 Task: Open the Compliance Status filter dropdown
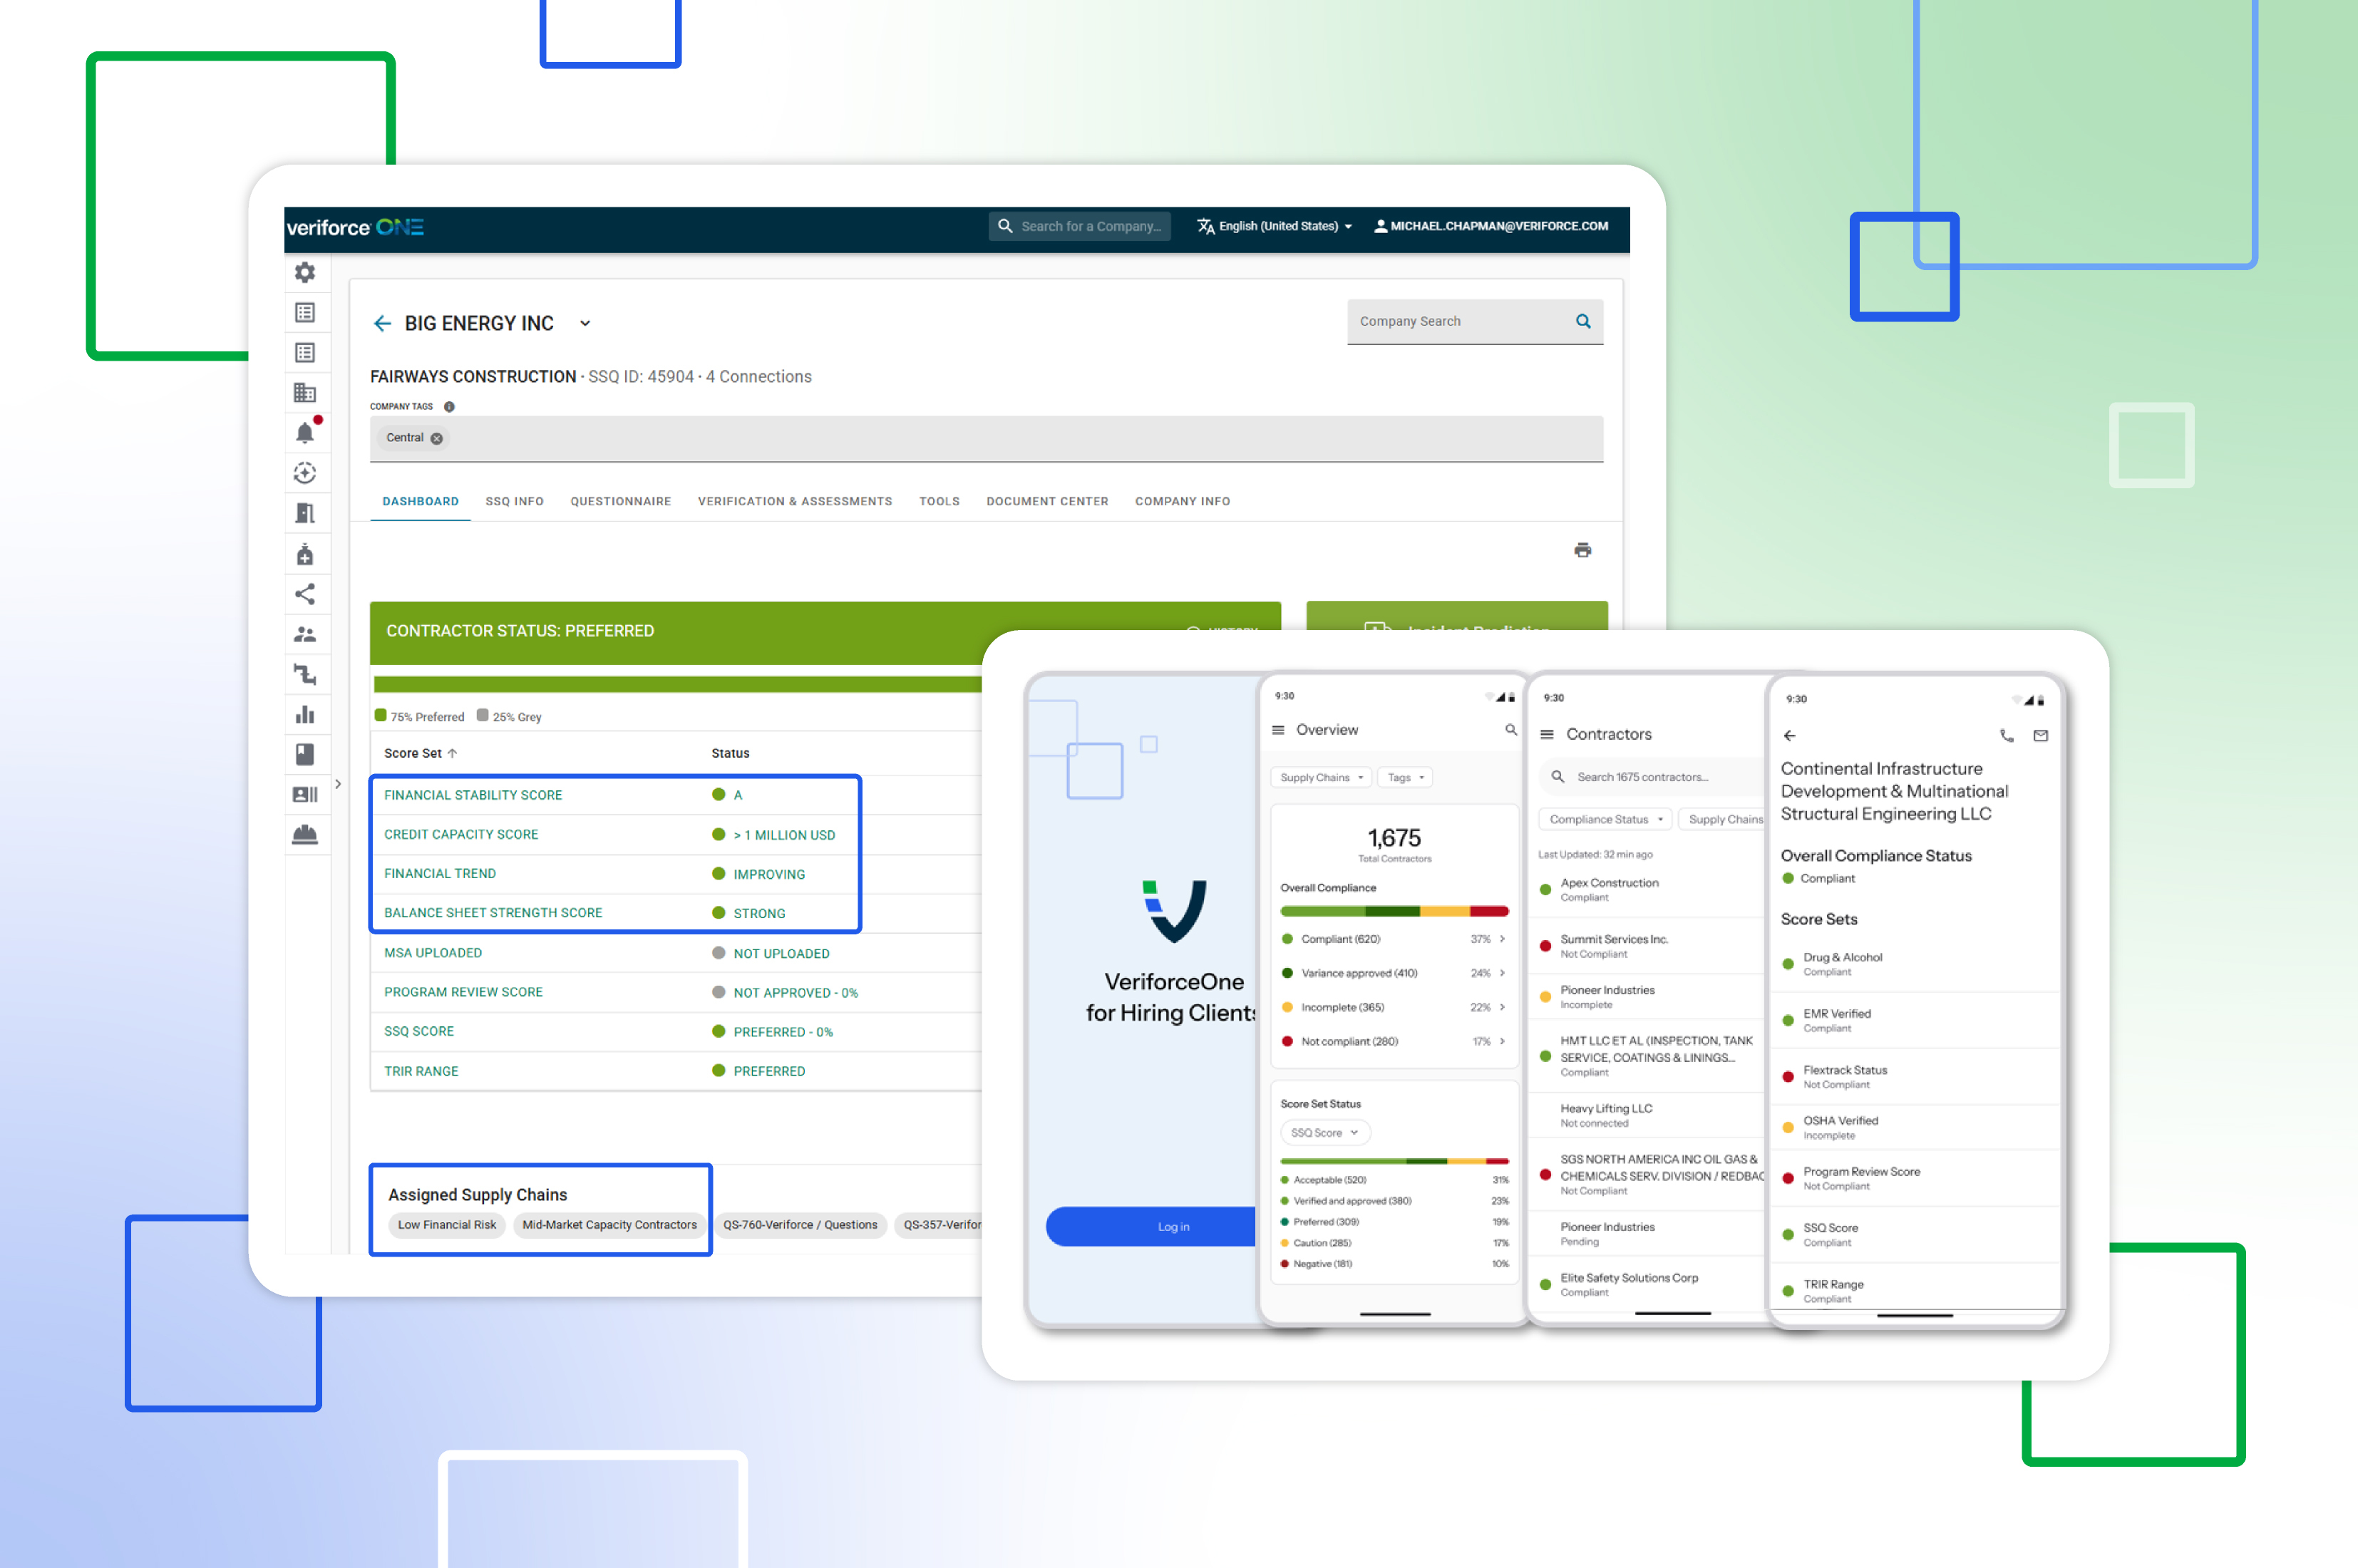pos(1605,819)
